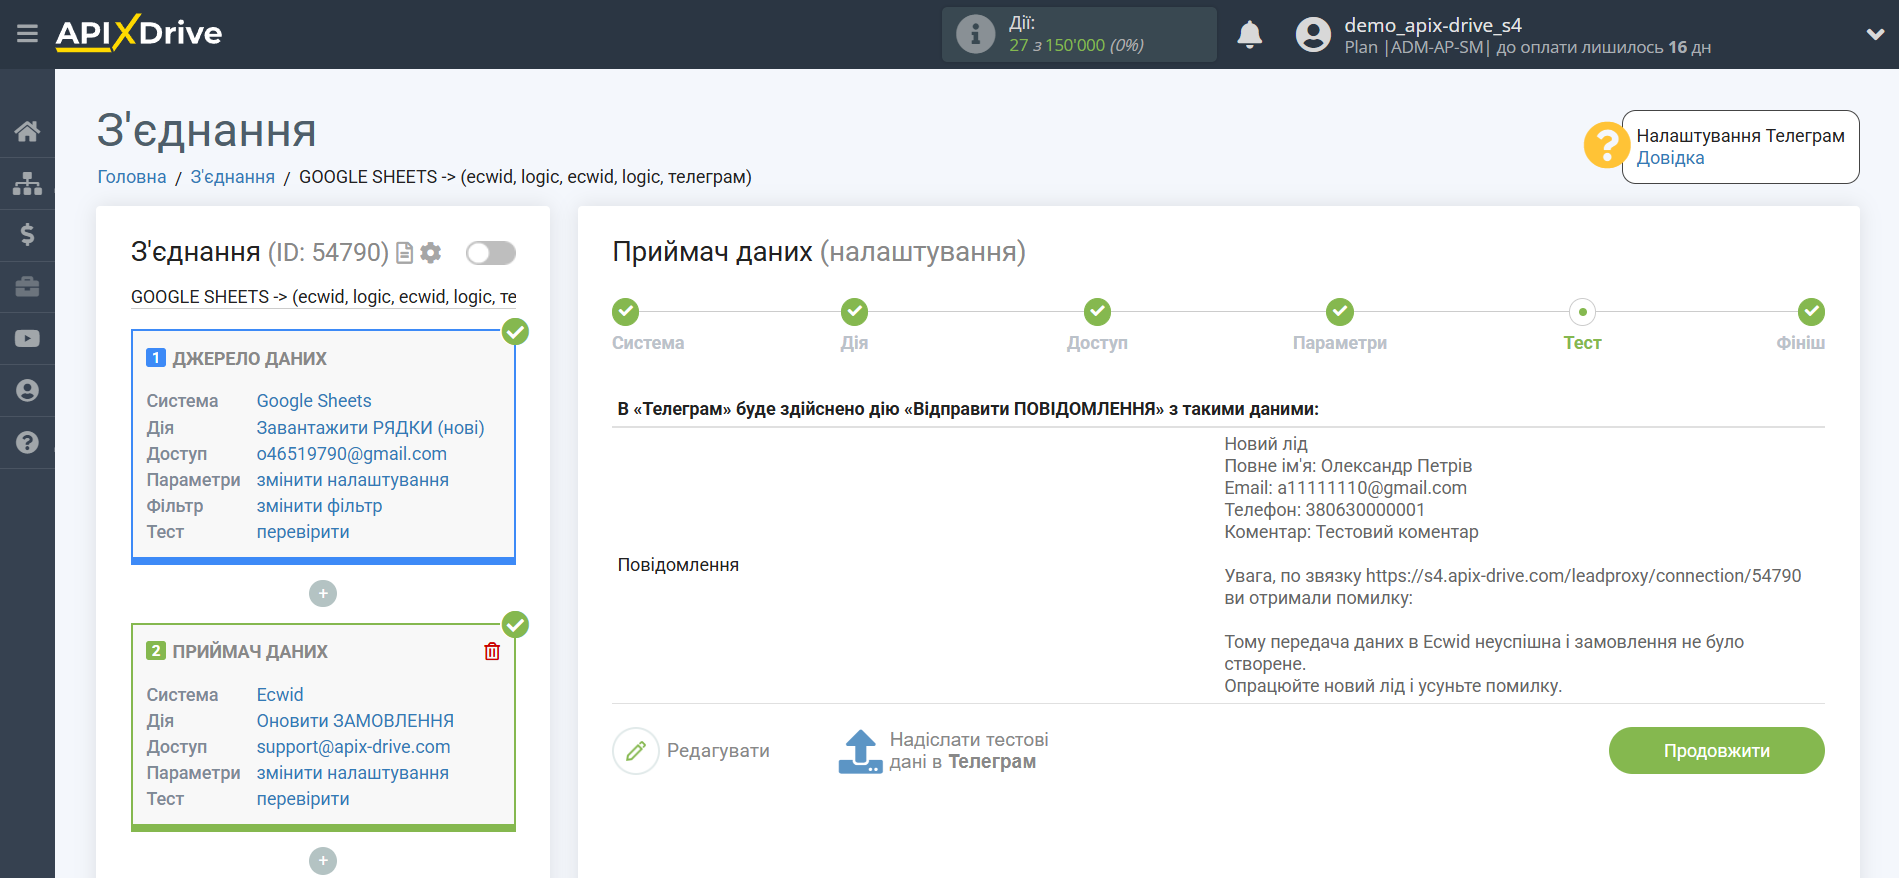1899x878 pixels.
Task: Open YouTube video sidebar icon
Action: point(27,339)
